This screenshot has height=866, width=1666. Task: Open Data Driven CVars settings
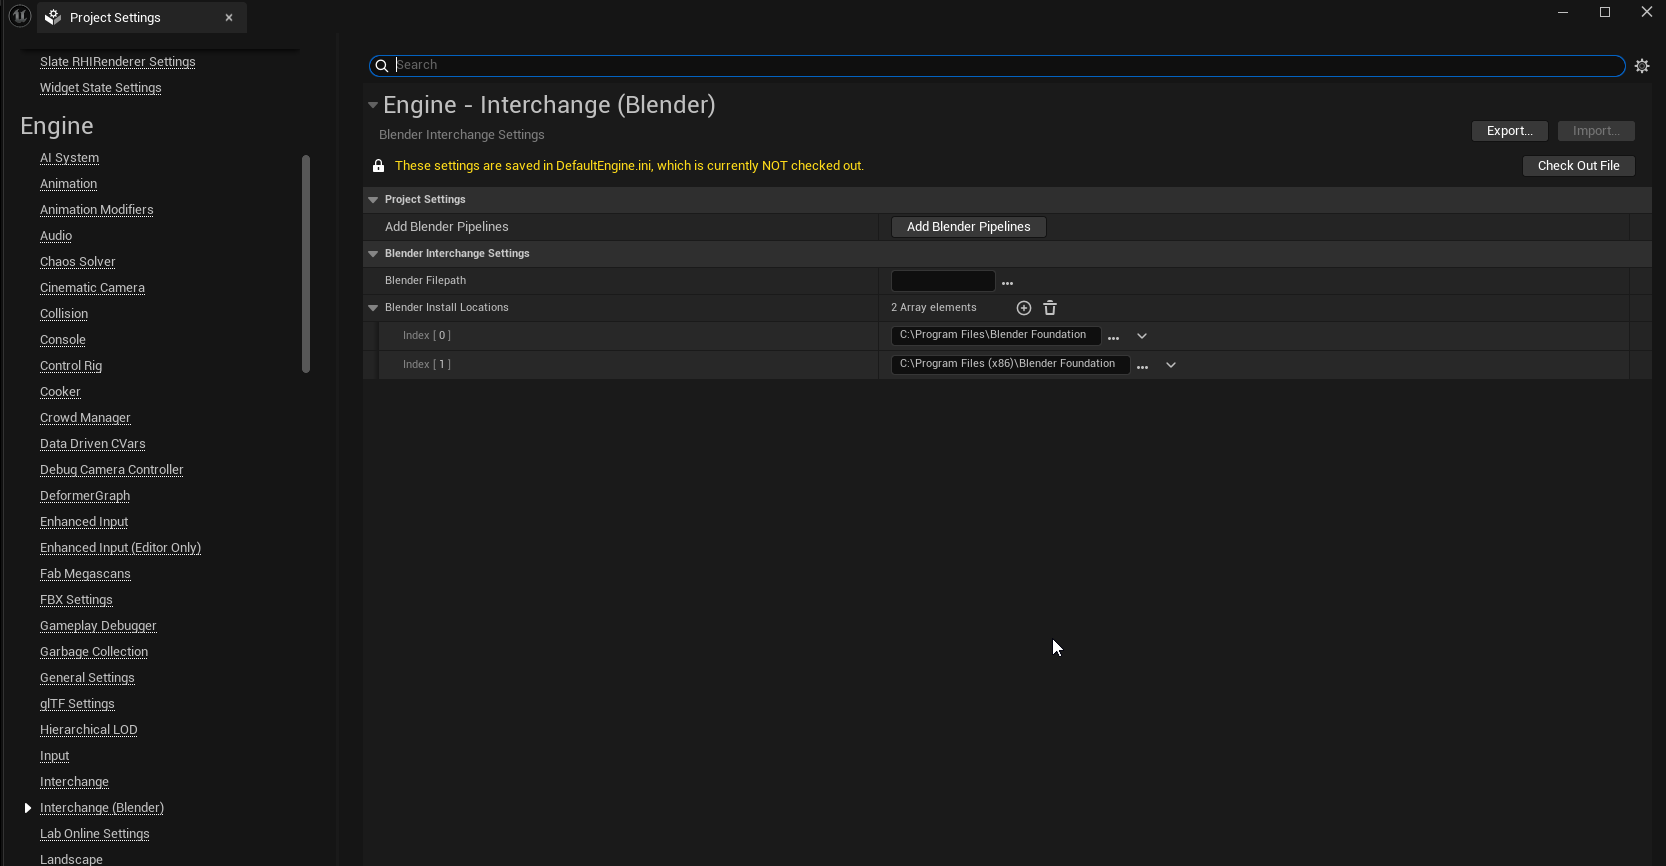click(93, 444)
